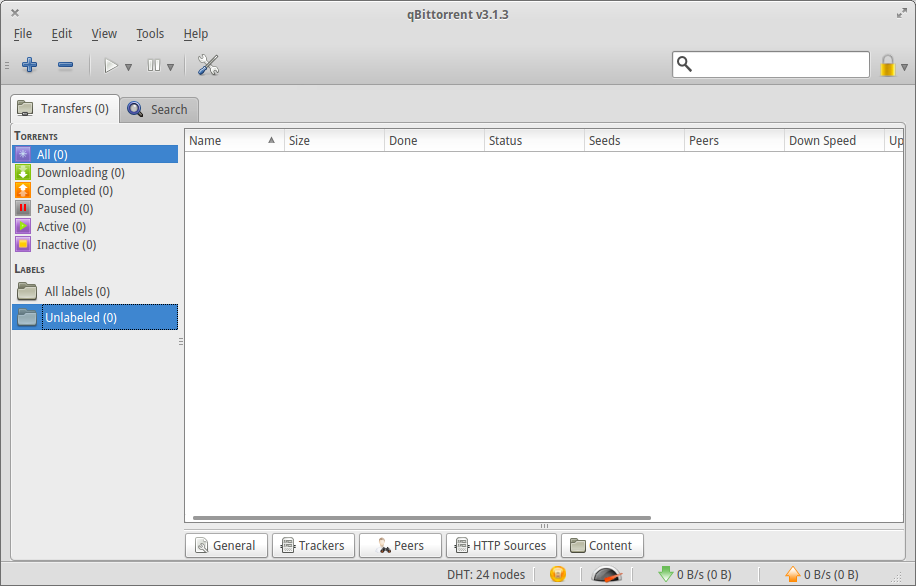Sort by the Status column header
Image resolution: width=916 pixels, height=586 pixels.
coord(534,141)
